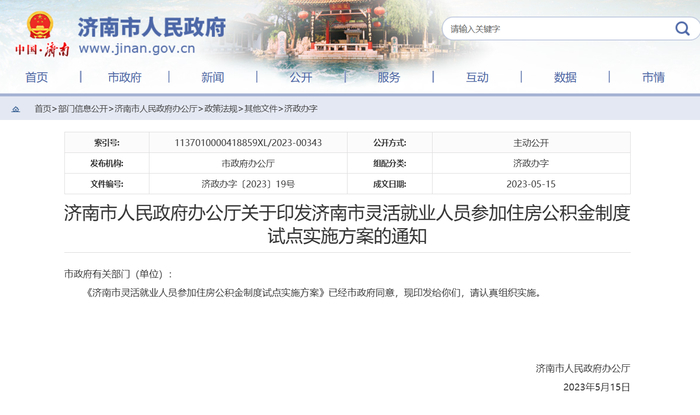Click the 组配分类 label cell
Viewport: 700px width, 415px height.
click(390, 163)
